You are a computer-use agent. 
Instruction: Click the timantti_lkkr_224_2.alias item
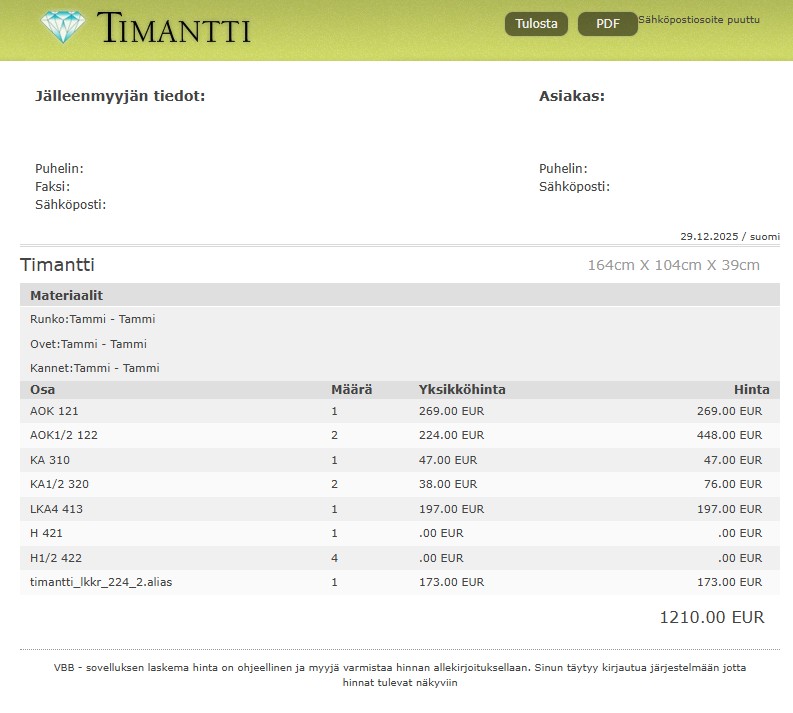tap(101, 582)
